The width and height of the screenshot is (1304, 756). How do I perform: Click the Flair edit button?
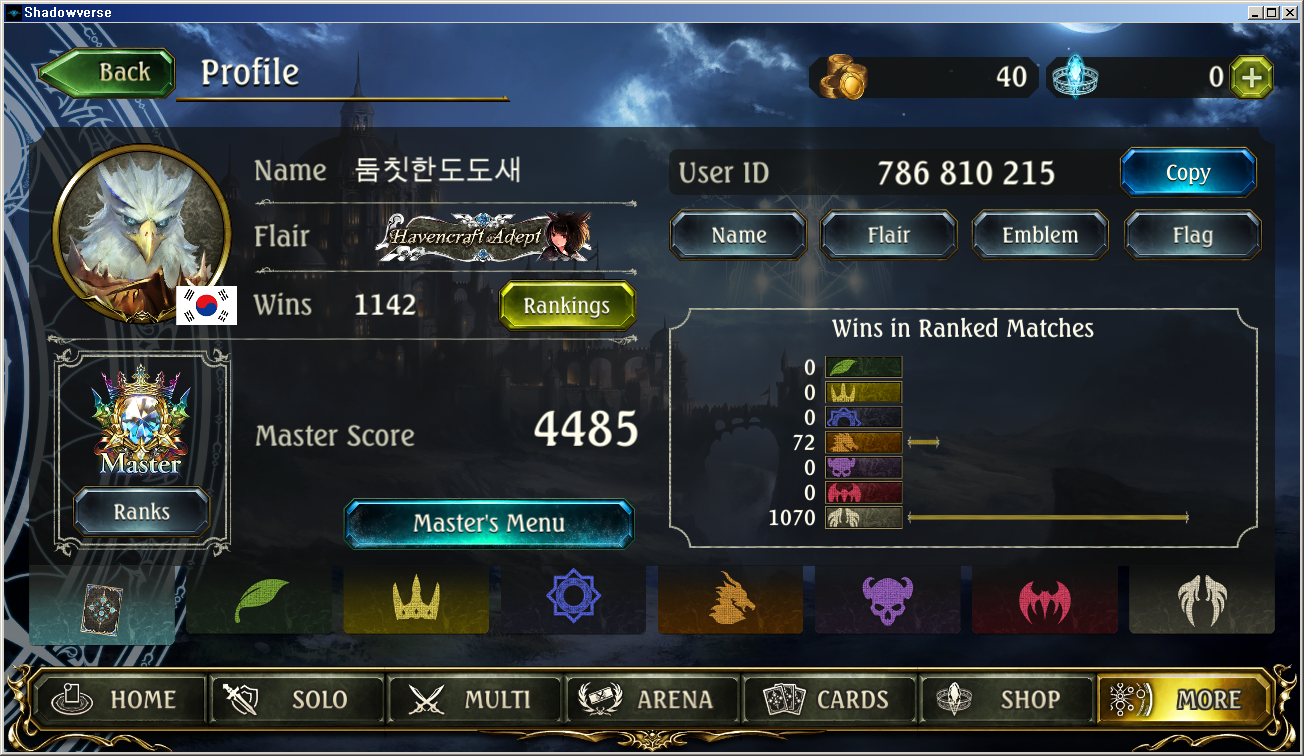tap(889, 235)
